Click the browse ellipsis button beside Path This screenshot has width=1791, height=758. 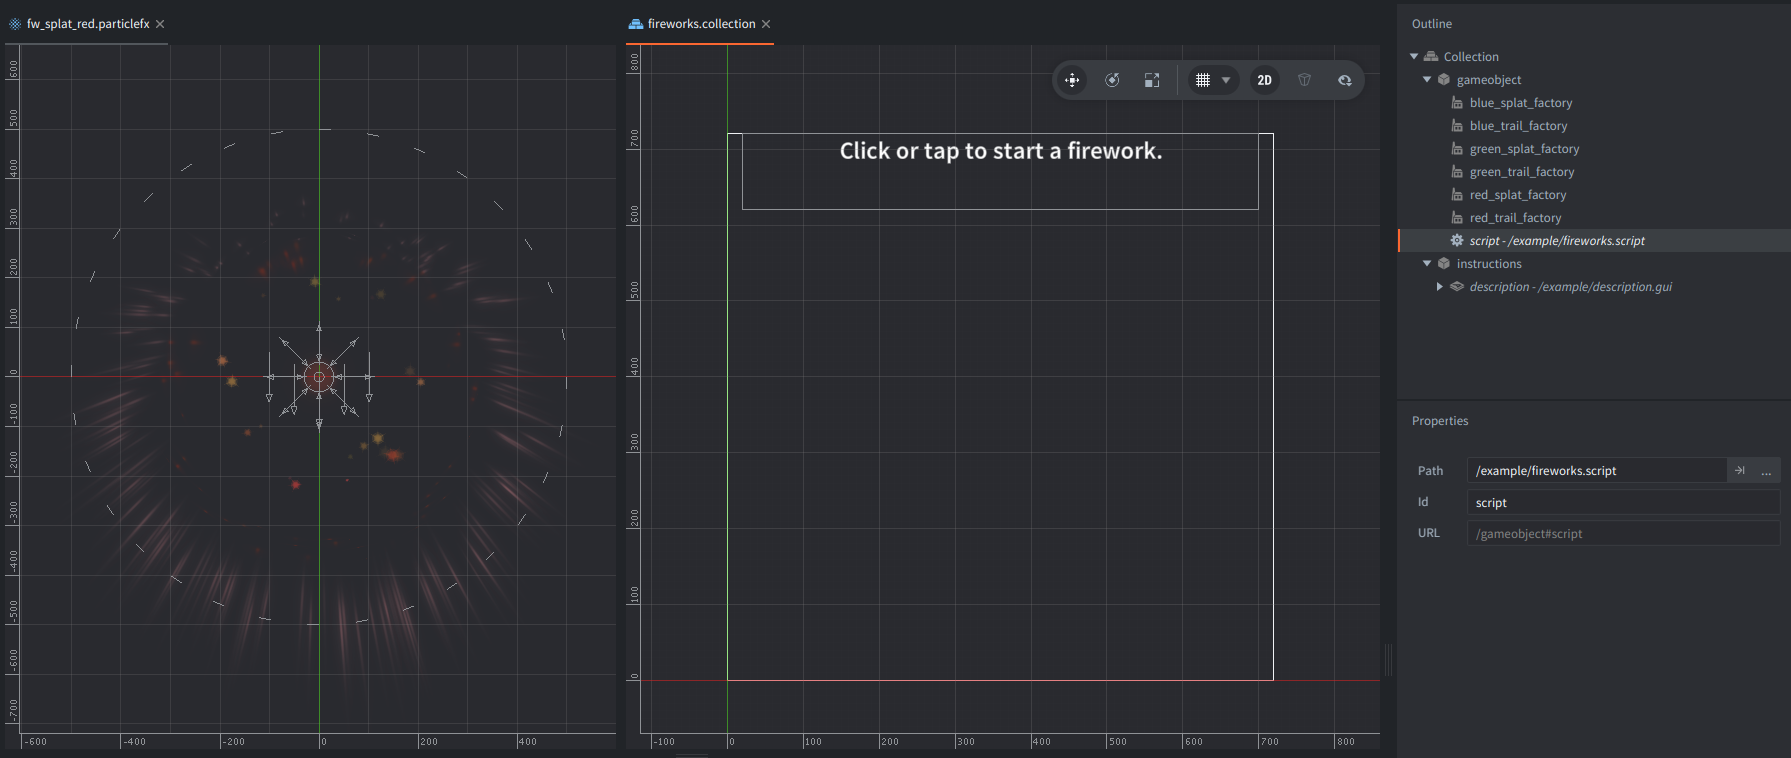(1766, 471)
